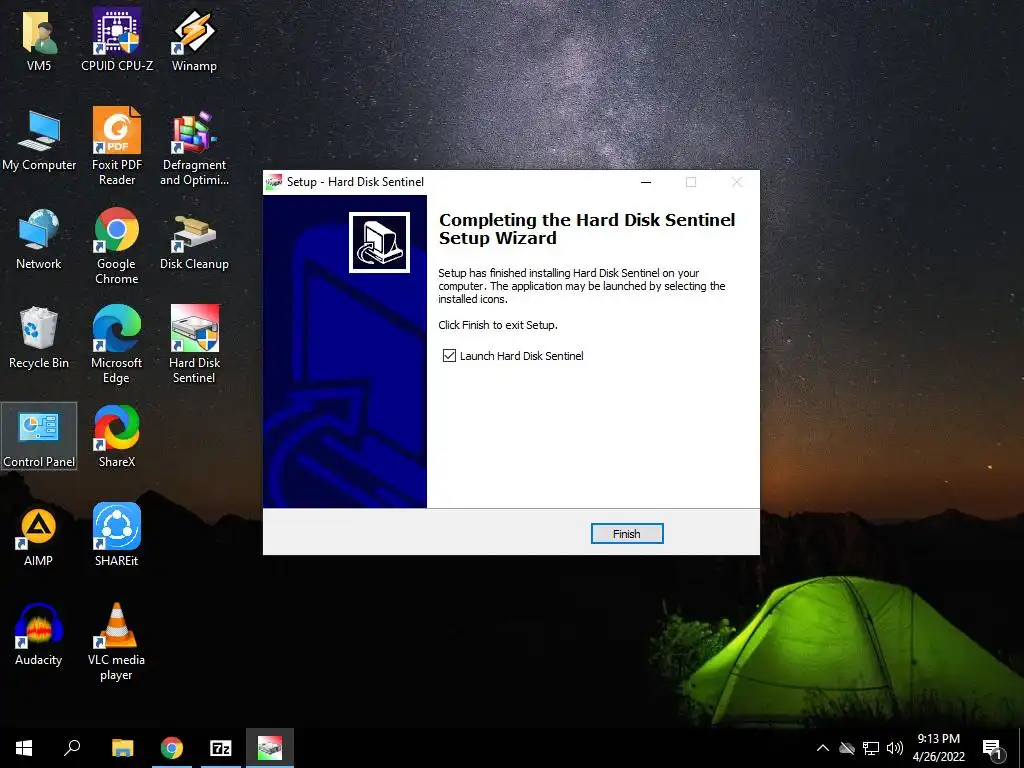Open the Windows Start menu

point(24,748)
